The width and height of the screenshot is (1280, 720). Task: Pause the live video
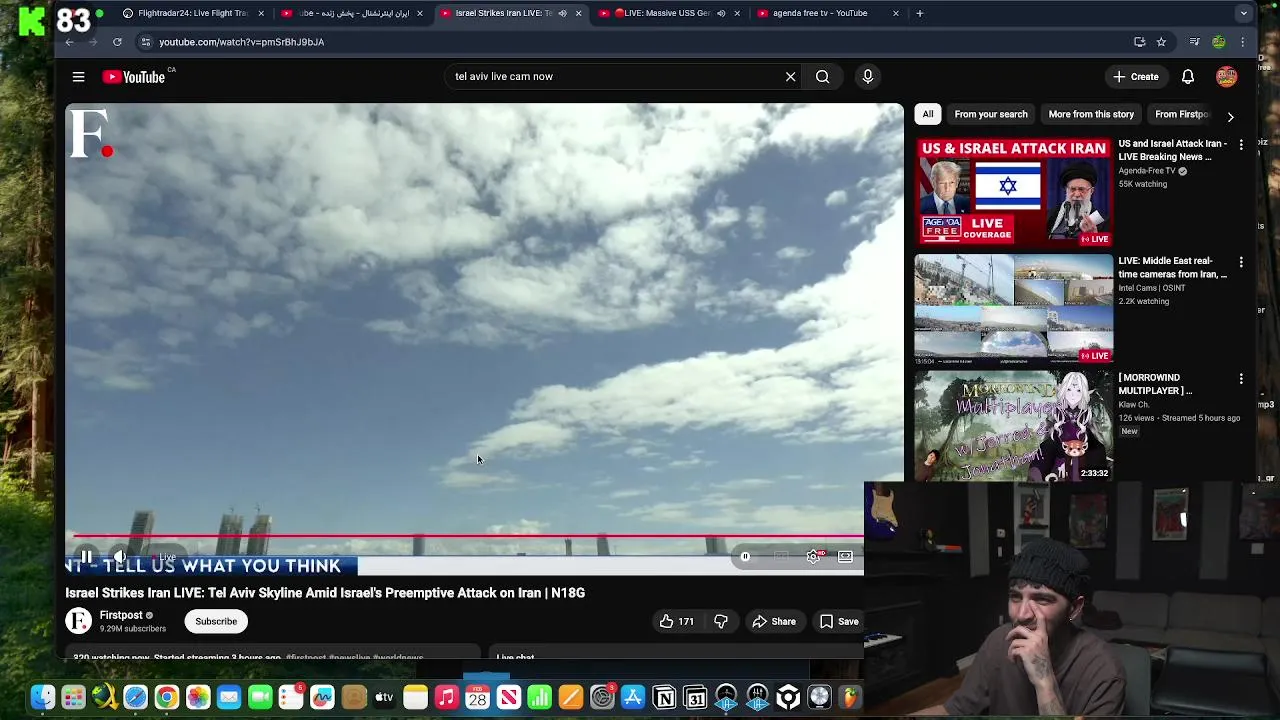[86, 557]
